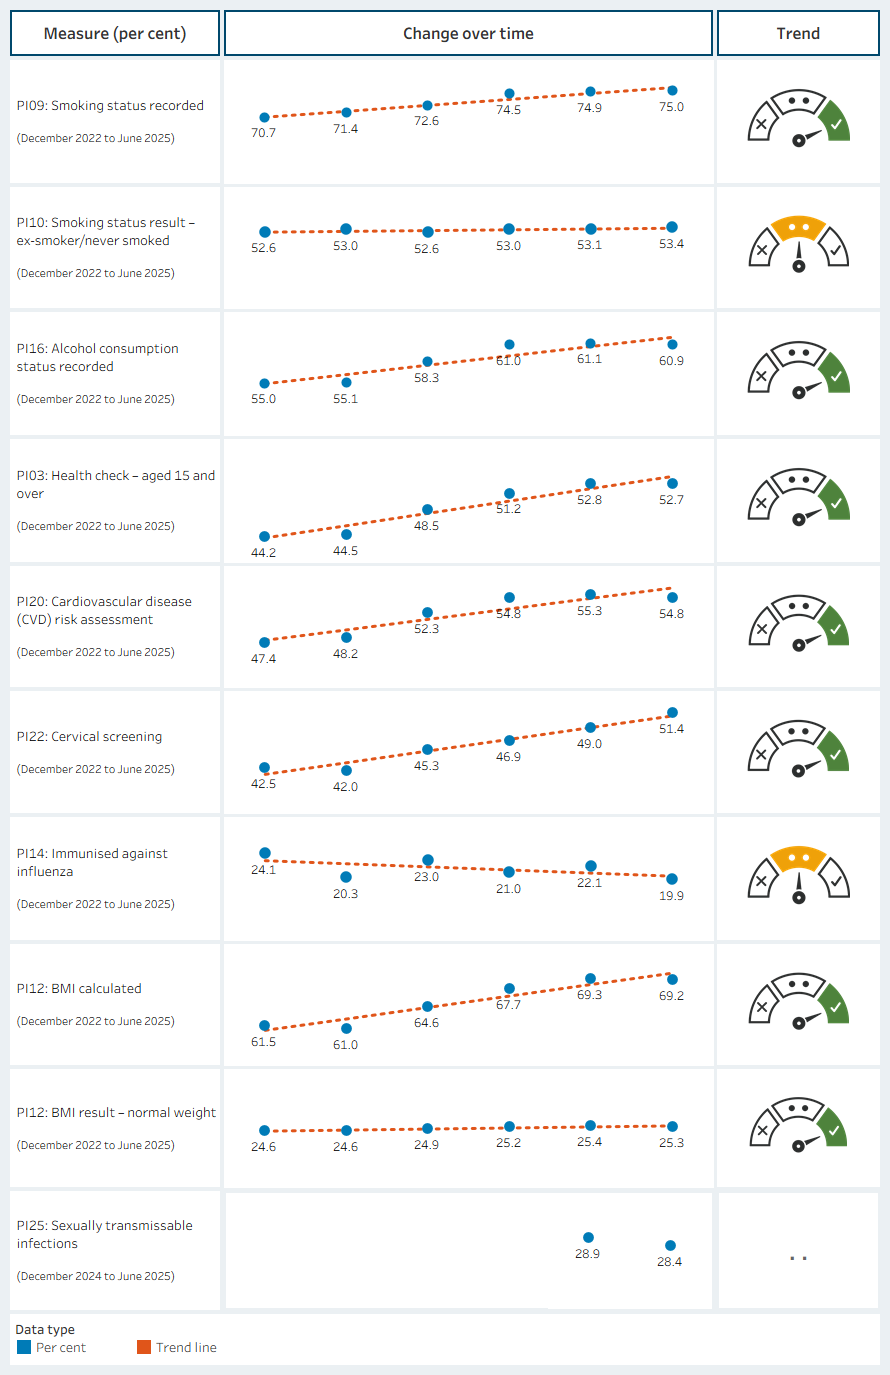The image size is (890, 1375).
Task: Select the Trend column header
Action: tap(798, 33)
